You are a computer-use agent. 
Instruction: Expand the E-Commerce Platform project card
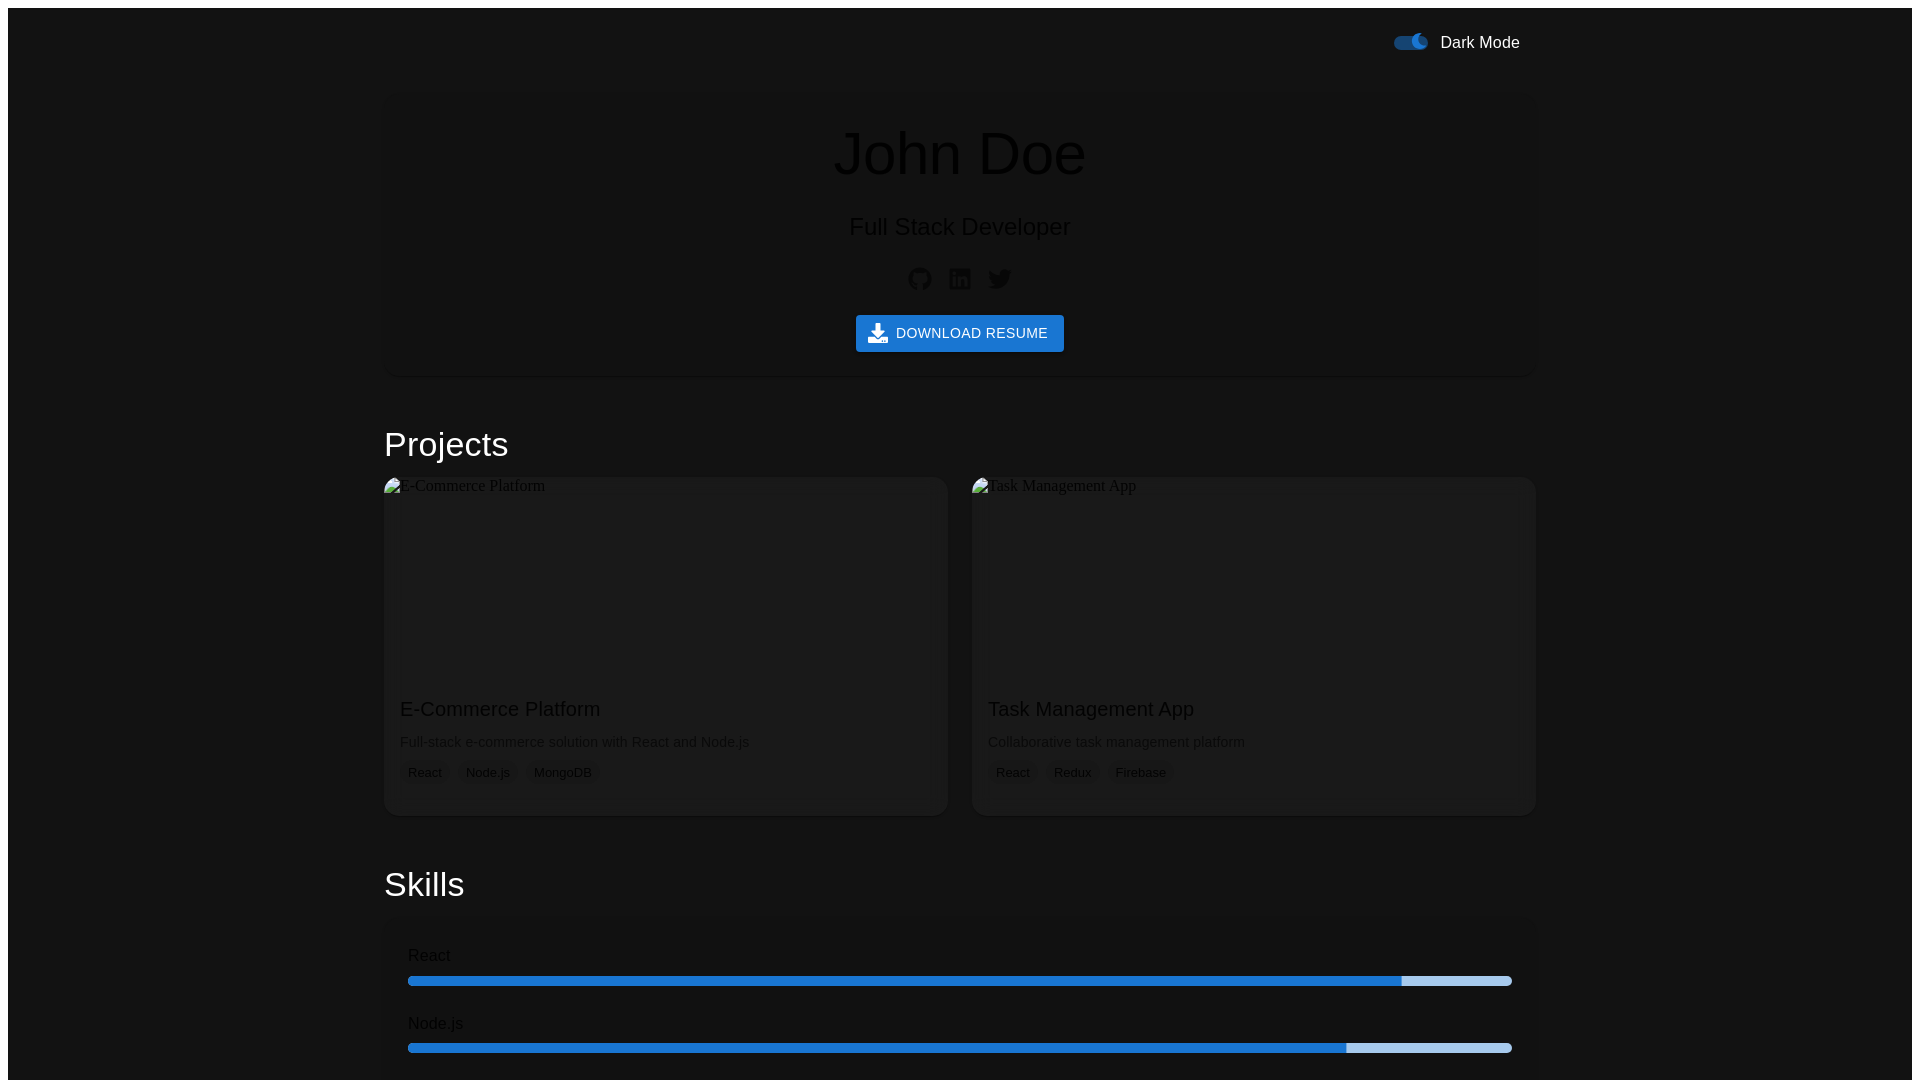click(x=666, y=645)
